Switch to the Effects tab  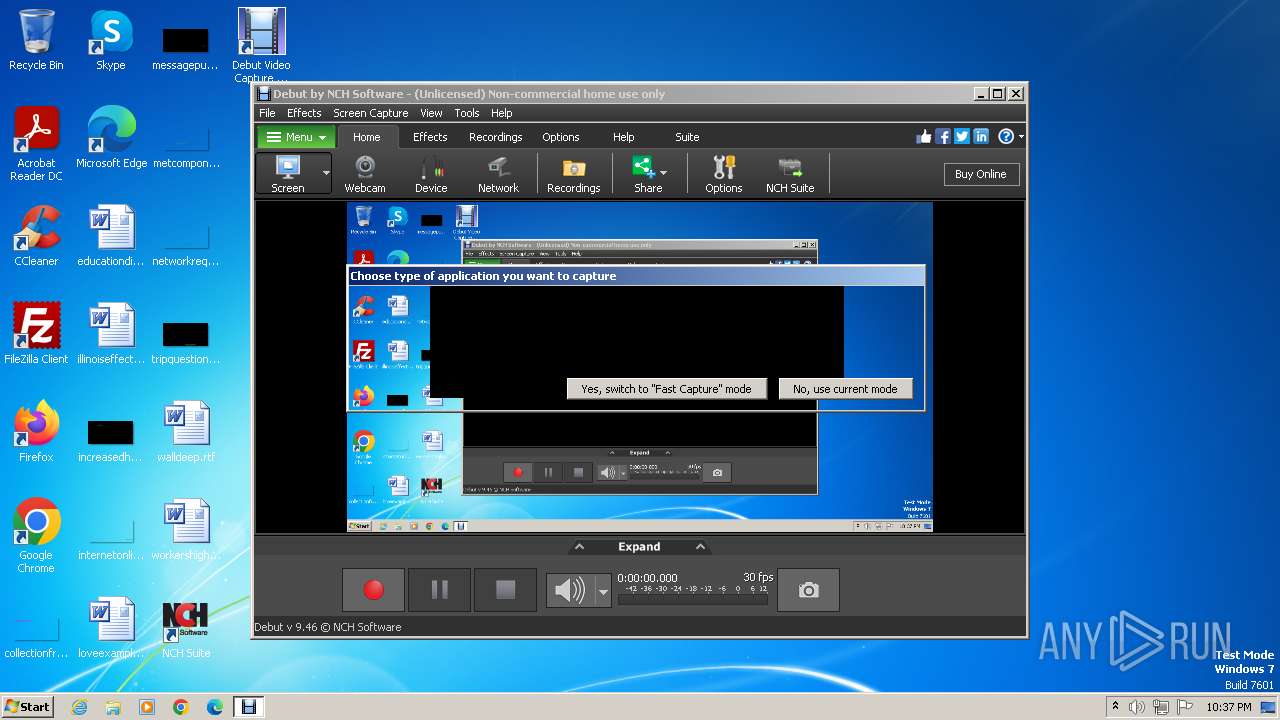coord(430,137)
